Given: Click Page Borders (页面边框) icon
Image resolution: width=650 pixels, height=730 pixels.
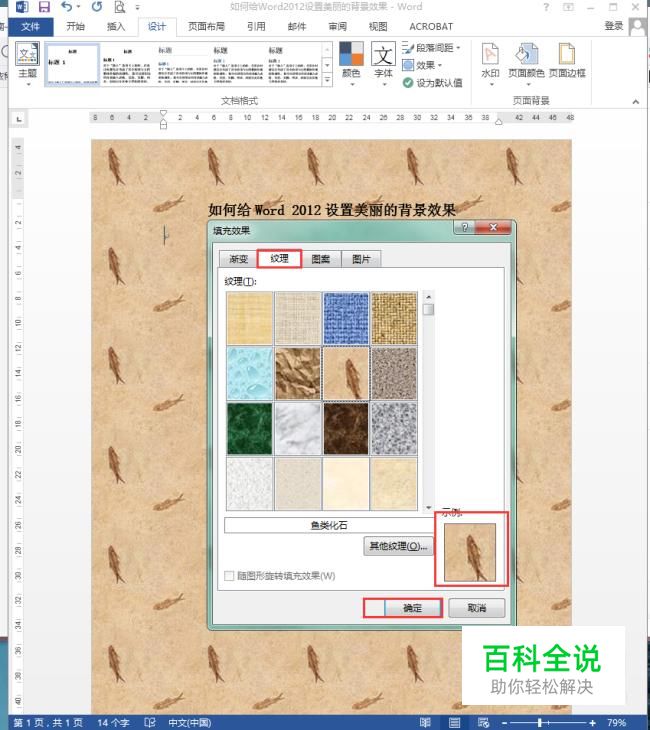Looking at the screenshot, I should coord(567,61).
